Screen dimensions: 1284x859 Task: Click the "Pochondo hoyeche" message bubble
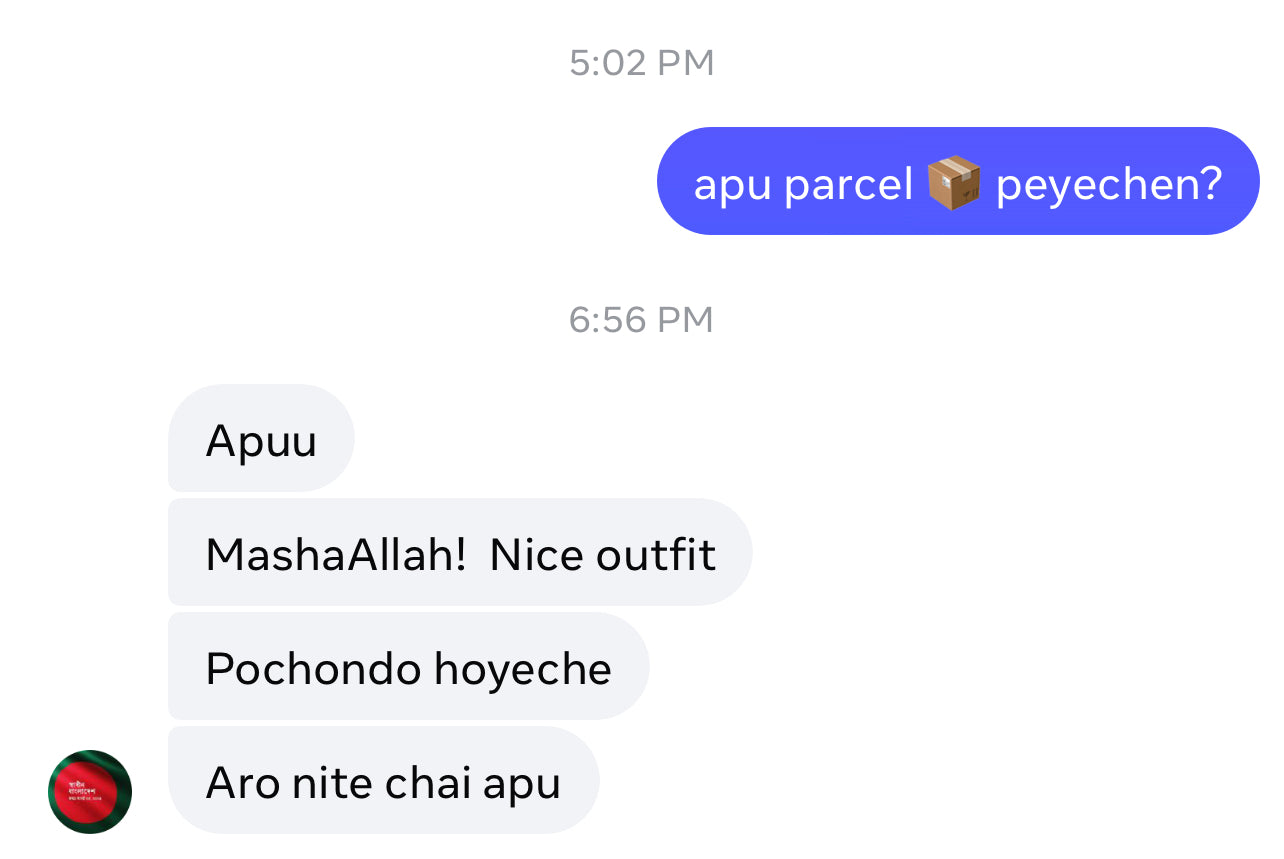pyautogui.click(x=408, y=667)
